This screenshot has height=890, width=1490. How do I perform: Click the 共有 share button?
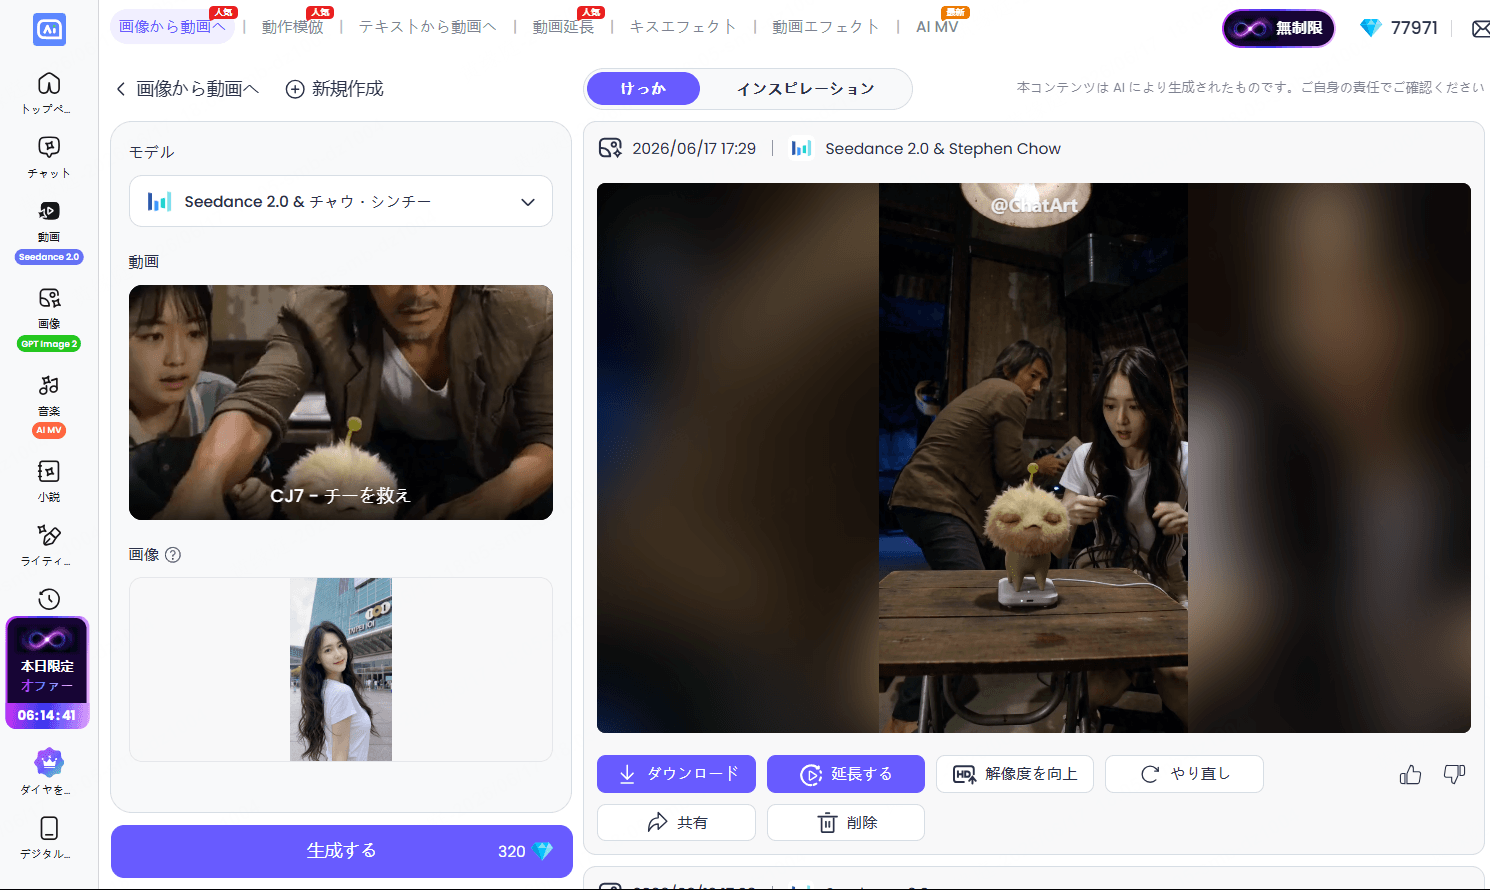coord(676,823)
